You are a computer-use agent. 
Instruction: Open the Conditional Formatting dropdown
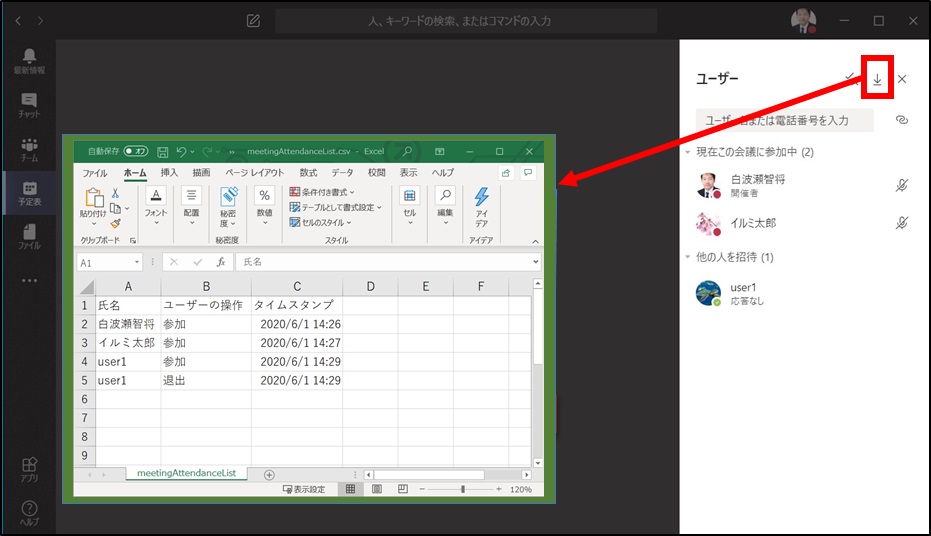click(322, 192)
